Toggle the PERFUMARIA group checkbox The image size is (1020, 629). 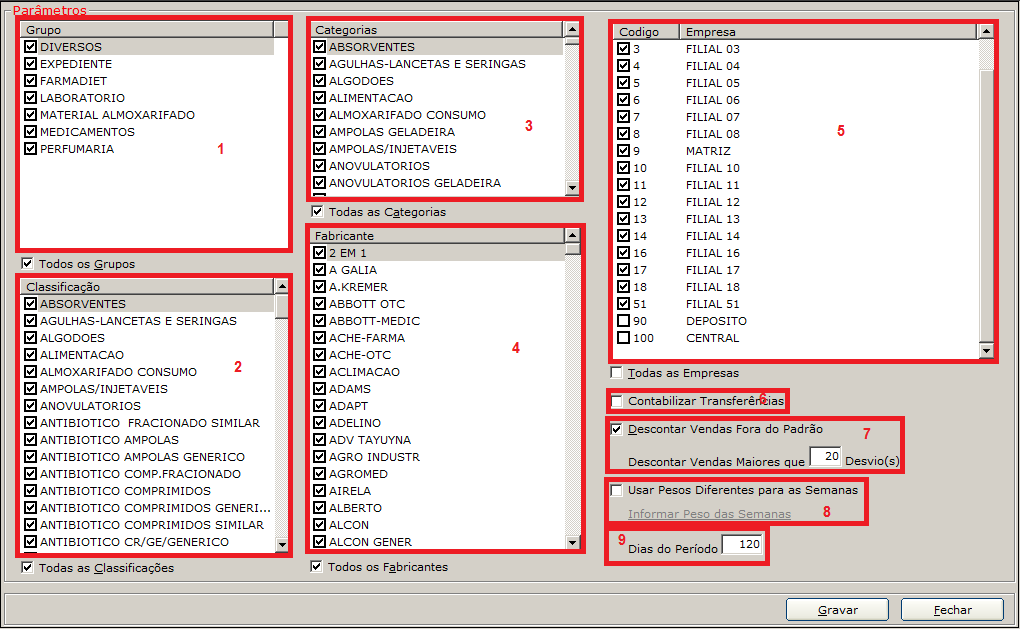click(31, 149)
